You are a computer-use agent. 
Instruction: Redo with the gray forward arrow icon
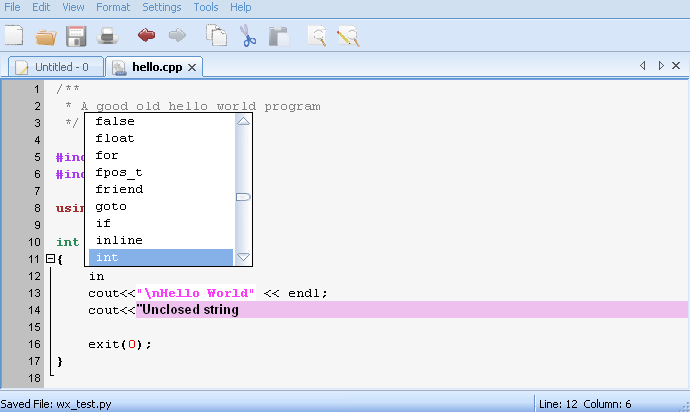pyautogui.click(x=177, y=35)
